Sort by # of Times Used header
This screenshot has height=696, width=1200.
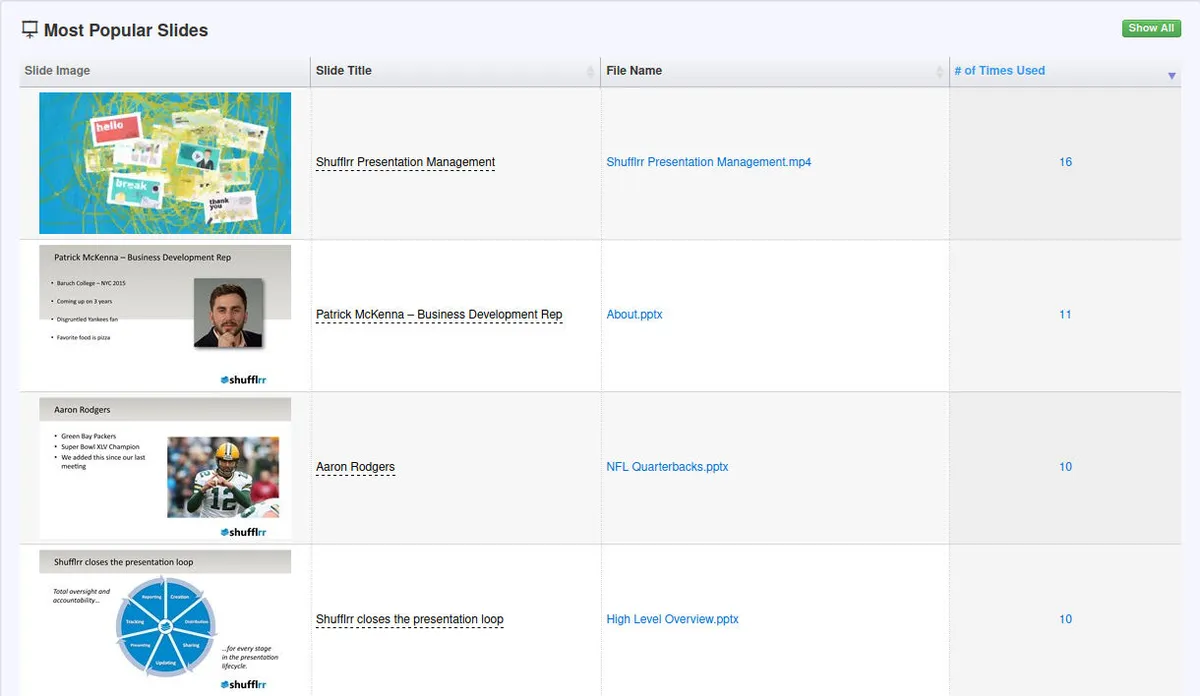click(x=1065, y=71)
